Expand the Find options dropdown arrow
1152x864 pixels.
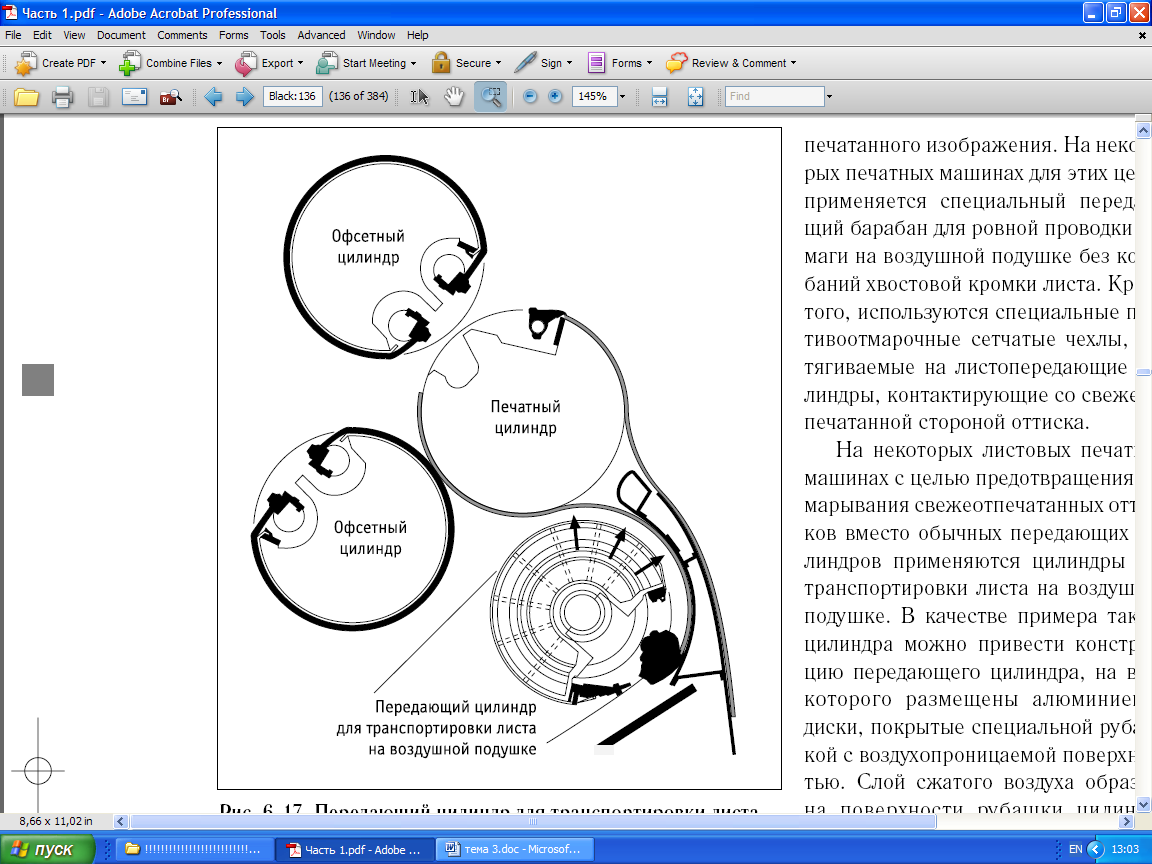point(829,96)
